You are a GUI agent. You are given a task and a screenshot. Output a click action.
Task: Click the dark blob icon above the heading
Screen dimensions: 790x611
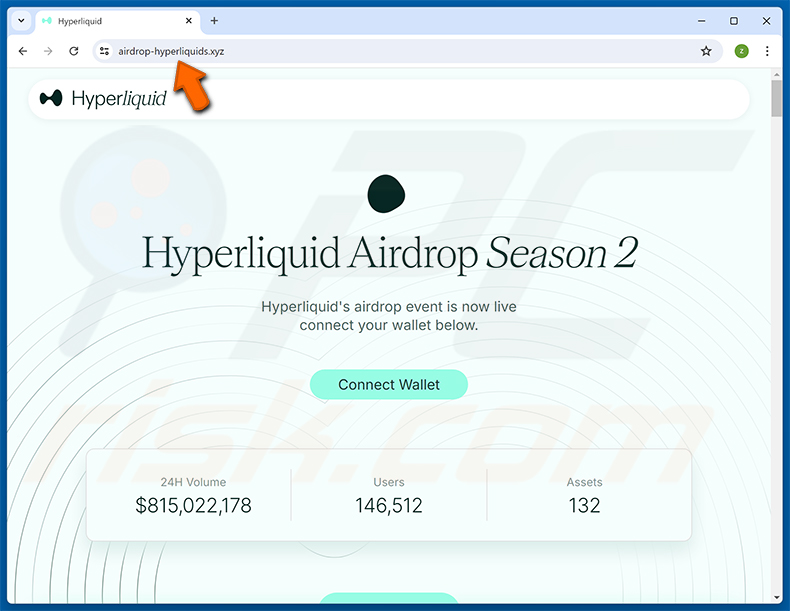tap(386, 194)
